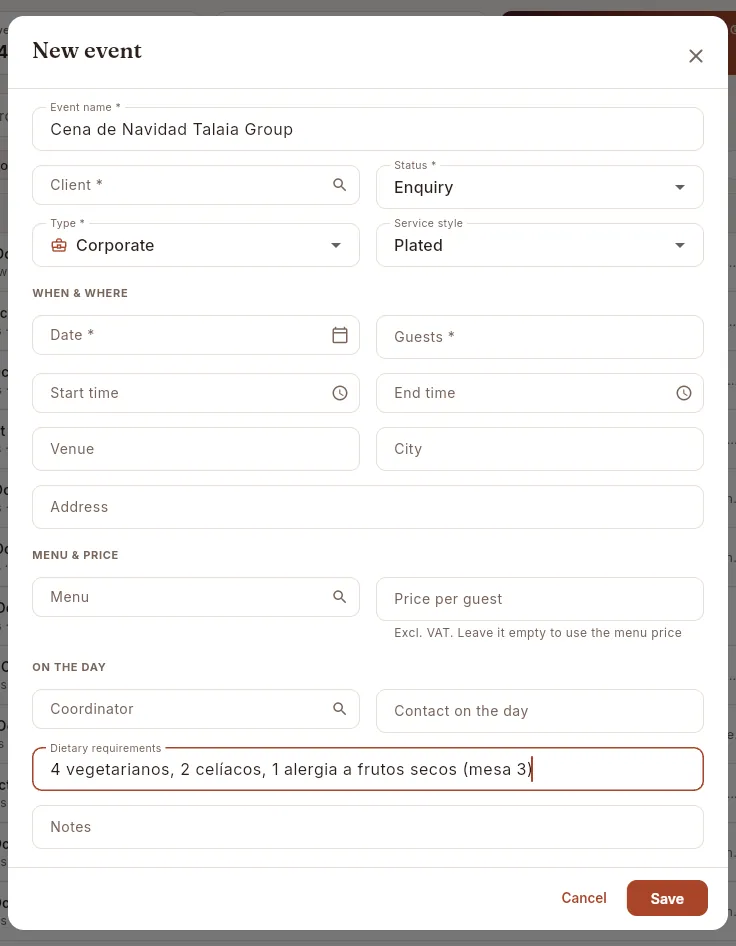
Task: Edit the Event name field
Action: click(x=367, y=129)
